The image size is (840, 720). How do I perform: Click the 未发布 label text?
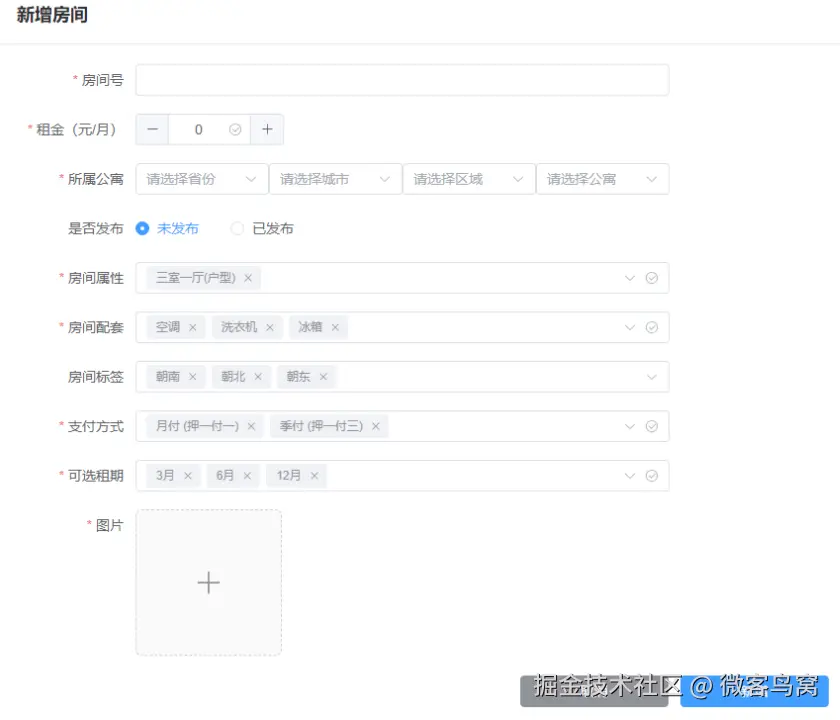click(177, 229)
